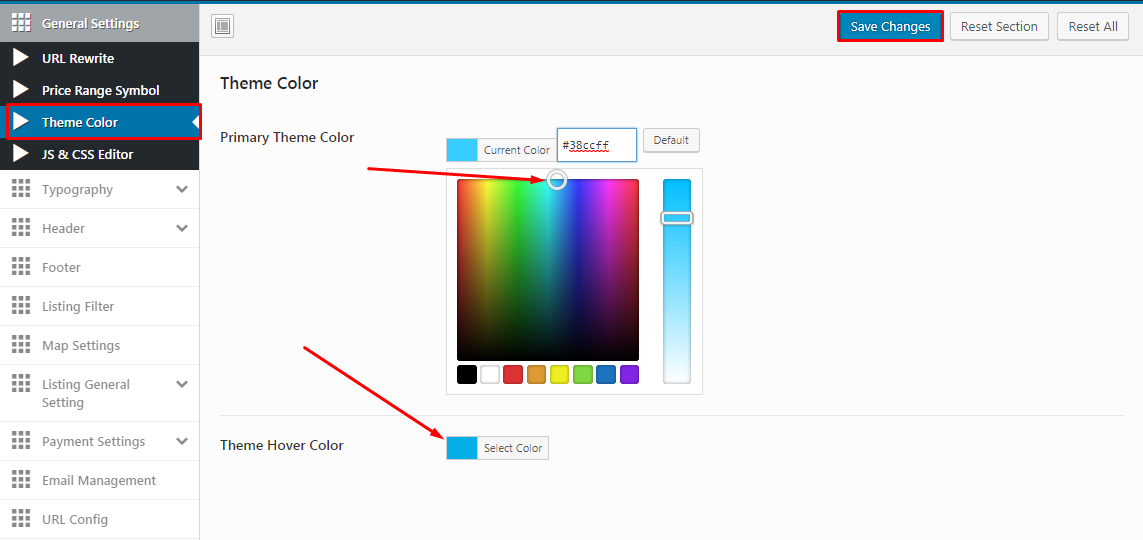Expand Listing General Setting section
Screen dimensions: 1143x540
(181, 384)
